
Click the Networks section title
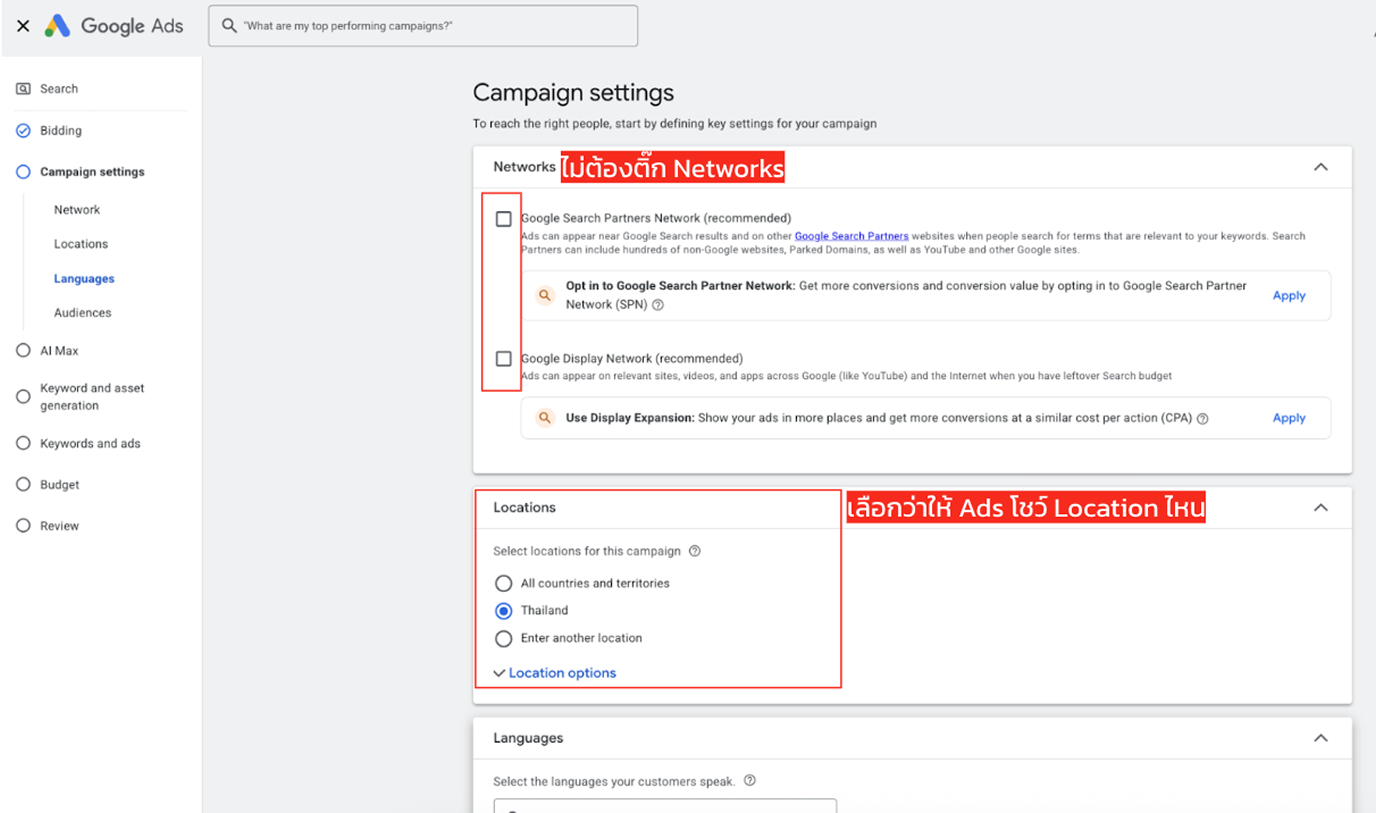pyautogui.click(x=524, y=167)
